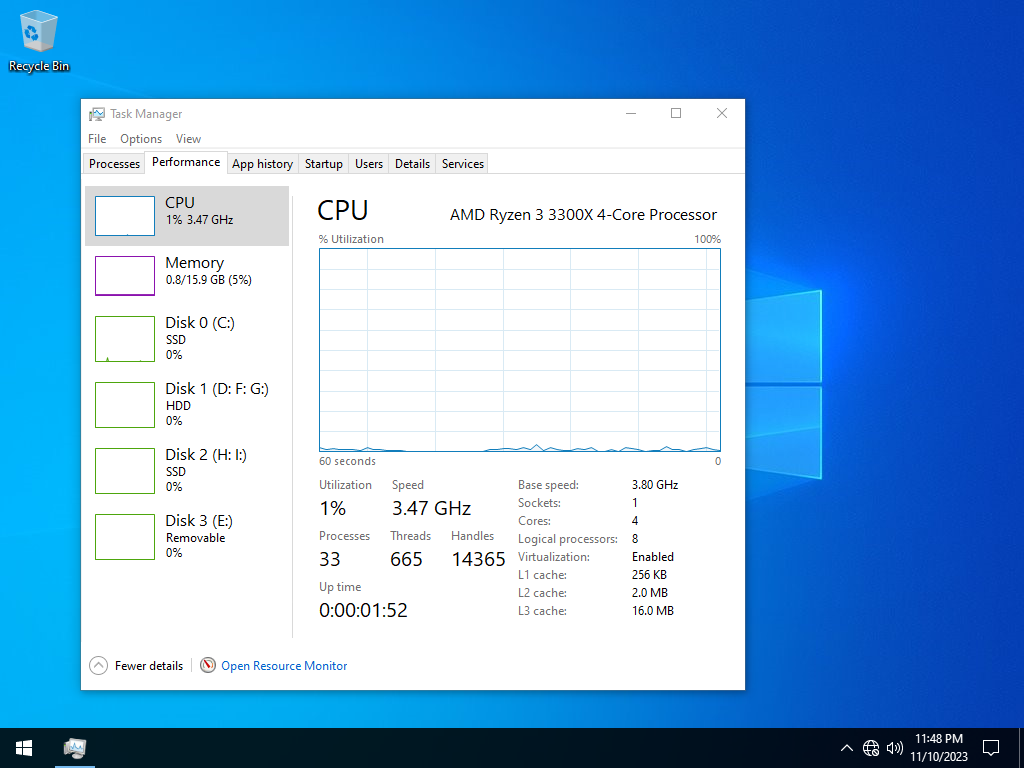
Task: Click the up time value 0:00:01:52
Action: pos(363,610)
